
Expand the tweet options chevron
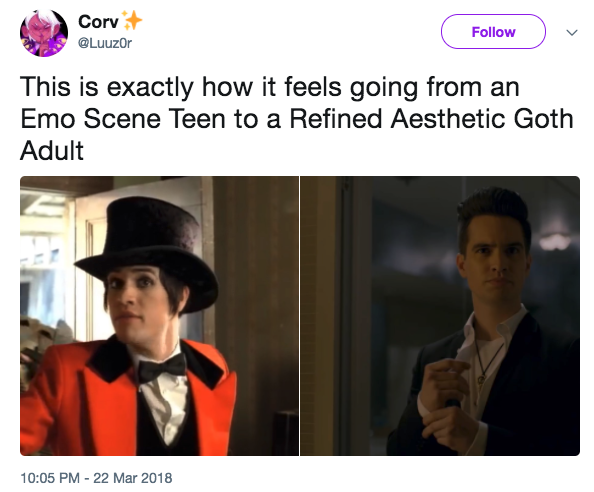point(572,33)
